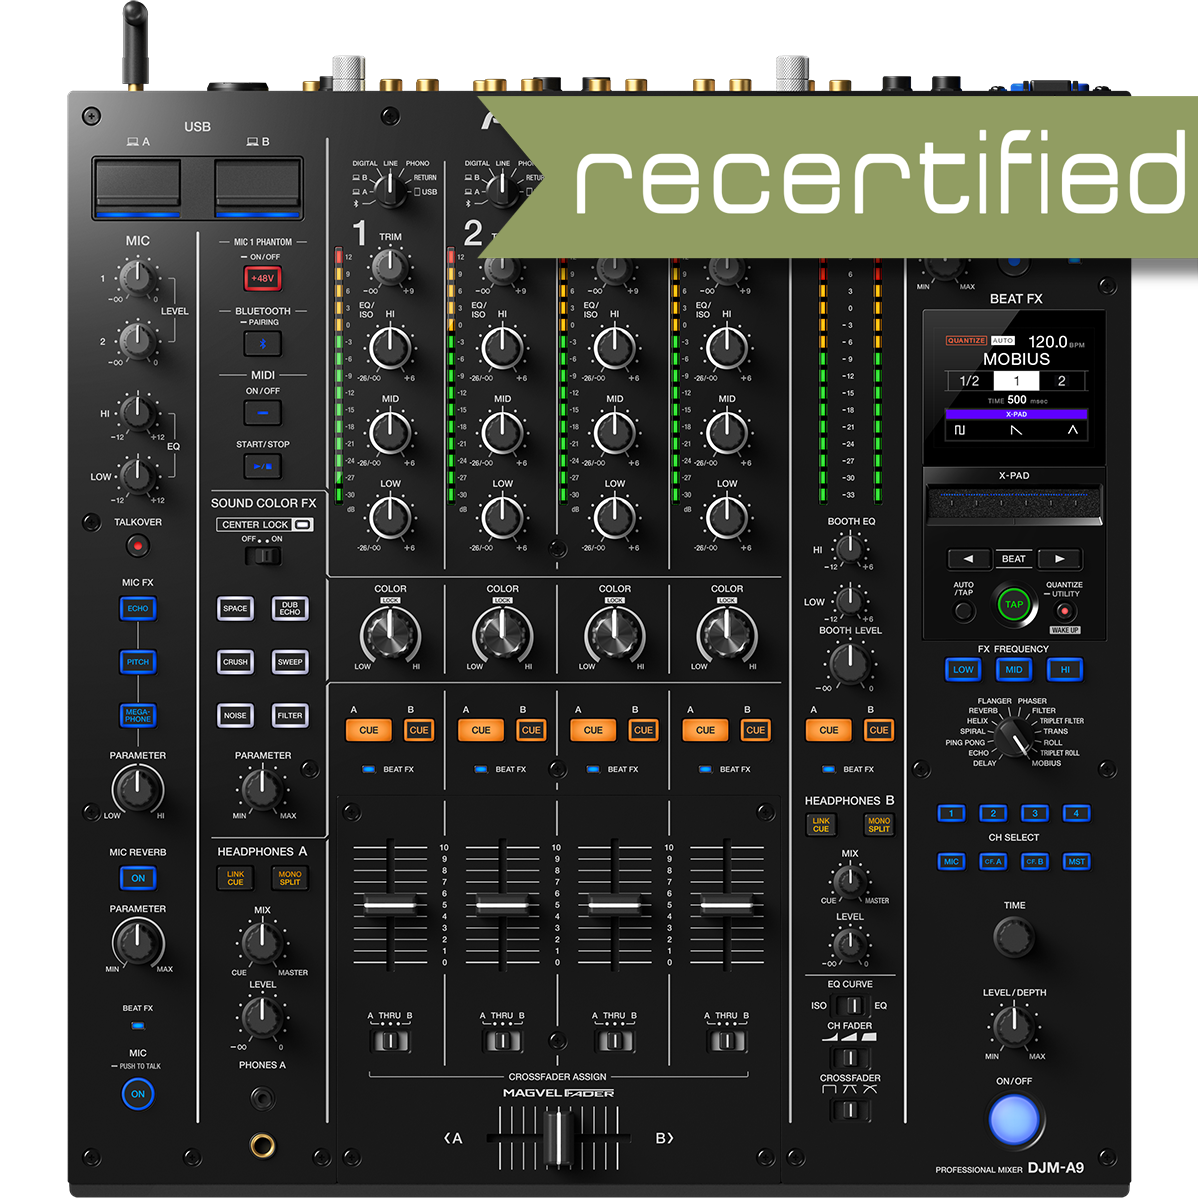The height and width of the screenshot is (1198, 1198).
Task: Click the TALKOVER red button
Action: click(x=138, y=546)
